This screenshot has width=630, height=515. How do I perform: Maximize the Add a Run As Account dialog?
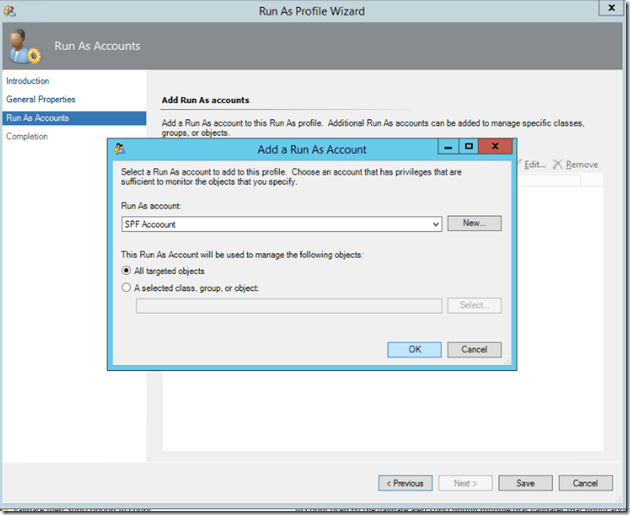coord(468,148)
